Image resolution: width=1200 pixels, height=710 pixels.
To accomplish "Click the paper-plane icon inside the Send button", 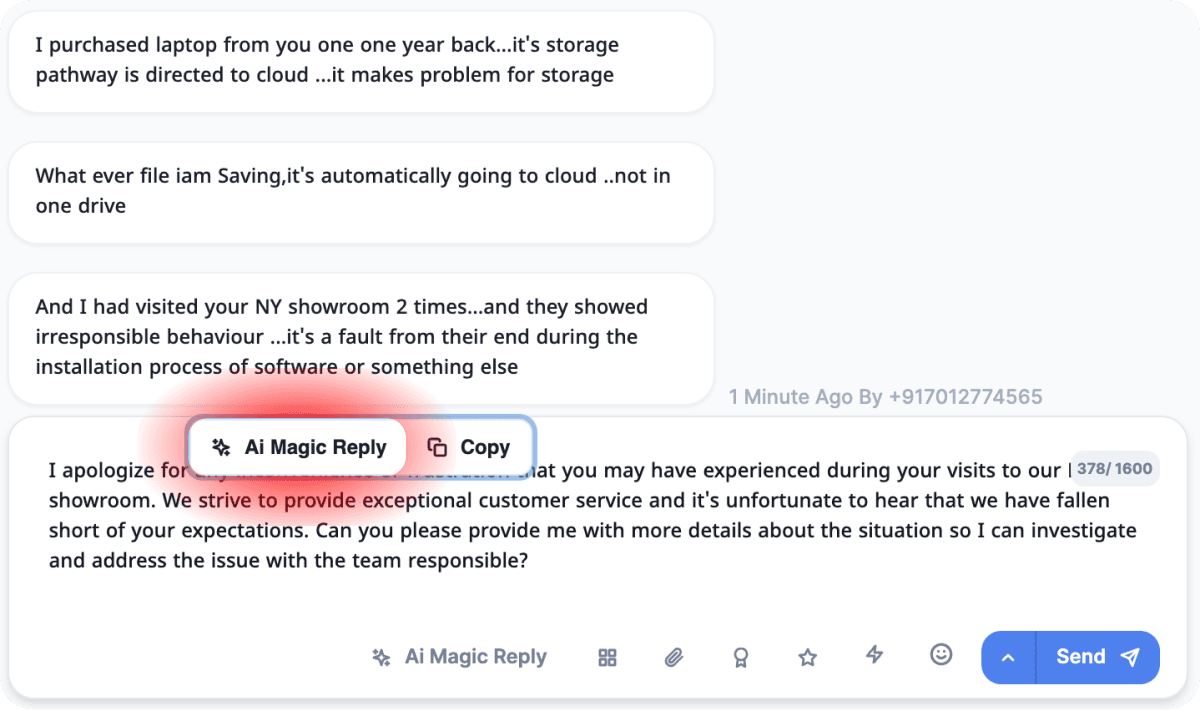I will tap(1130, 657).
